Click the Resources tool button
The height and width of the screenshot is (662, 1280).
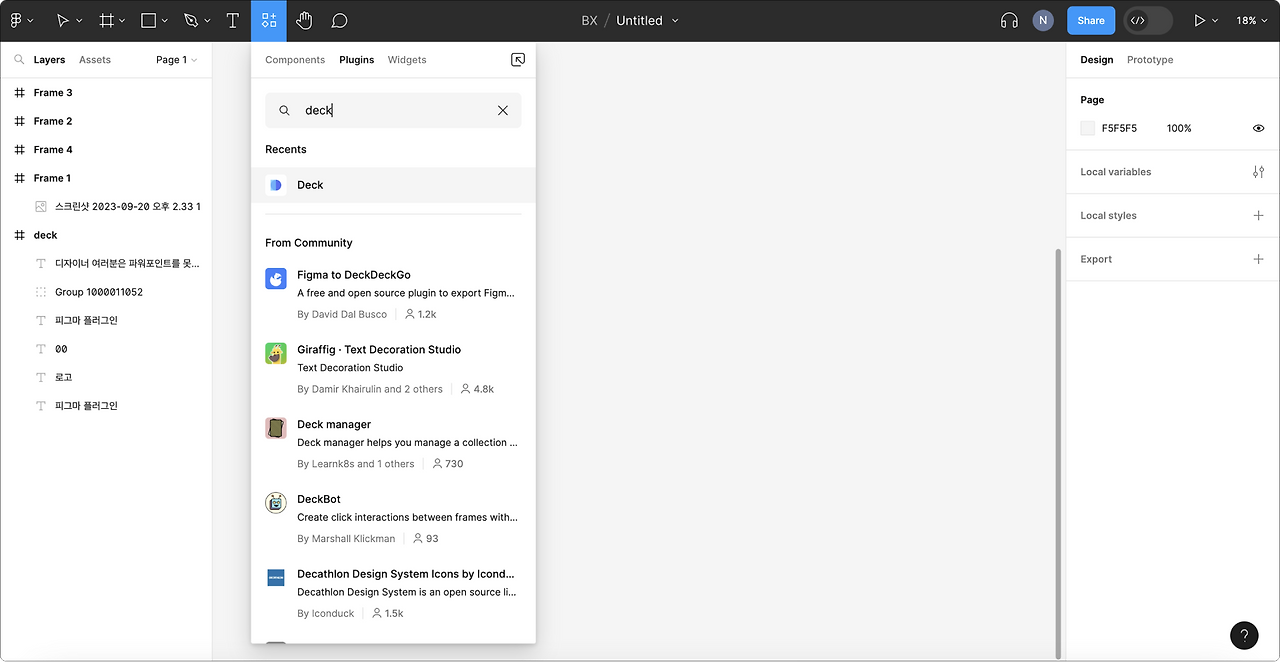click(x=269, y=20)
